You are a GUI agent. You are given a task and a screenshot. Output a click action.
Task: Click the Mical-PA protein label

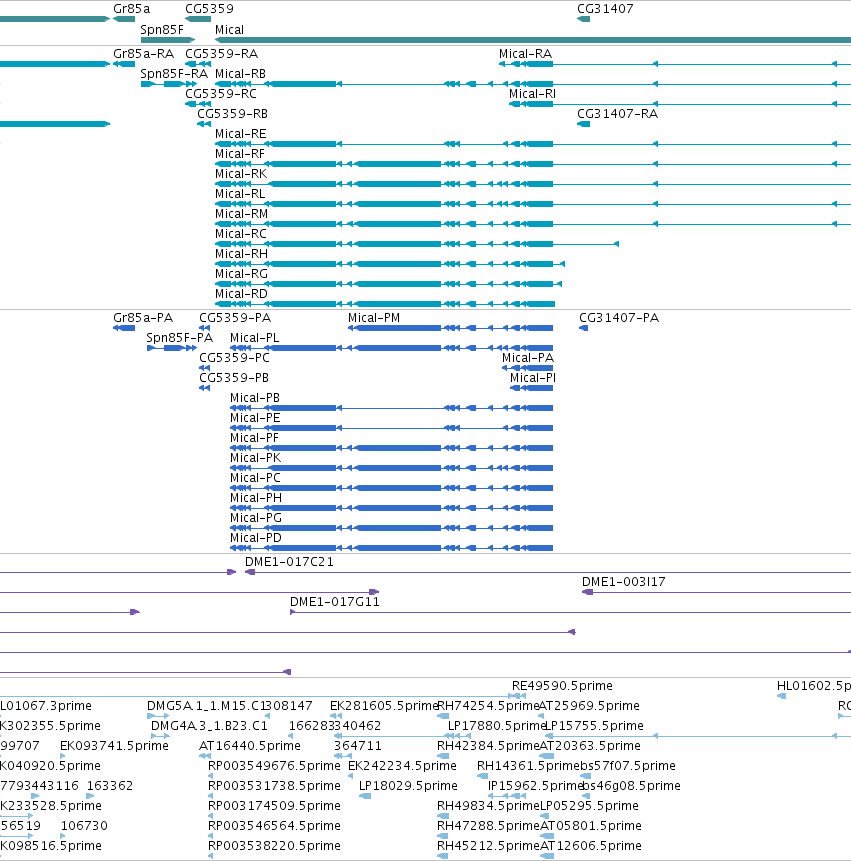tap(528, 358)
